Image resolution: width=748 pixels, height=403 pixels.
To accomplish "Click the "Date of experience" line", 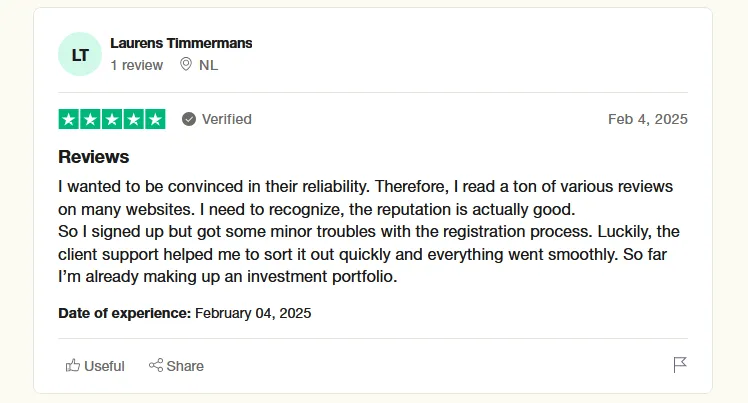I will pyautogui.click(x=185, y=313).
